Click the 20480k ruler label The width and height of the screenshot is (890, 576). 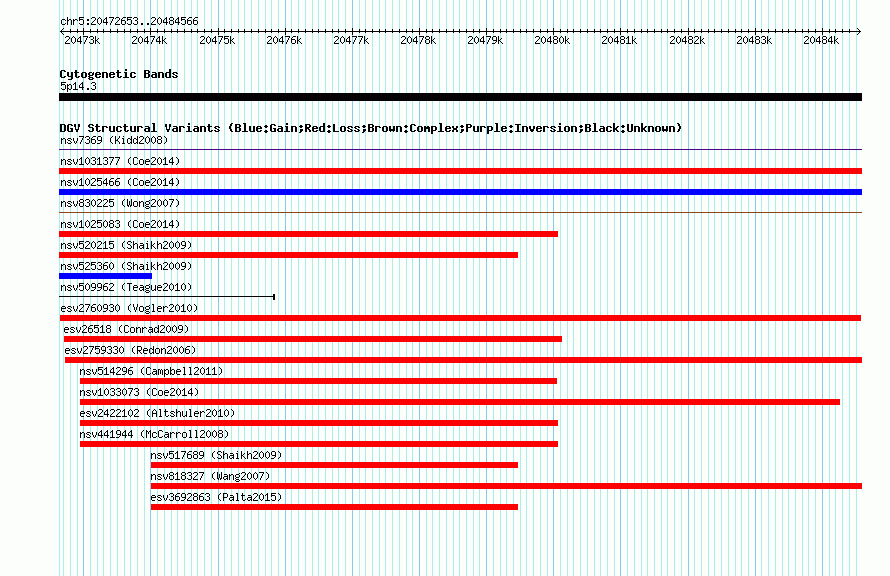pyautogui.click(x=552, y=40)
